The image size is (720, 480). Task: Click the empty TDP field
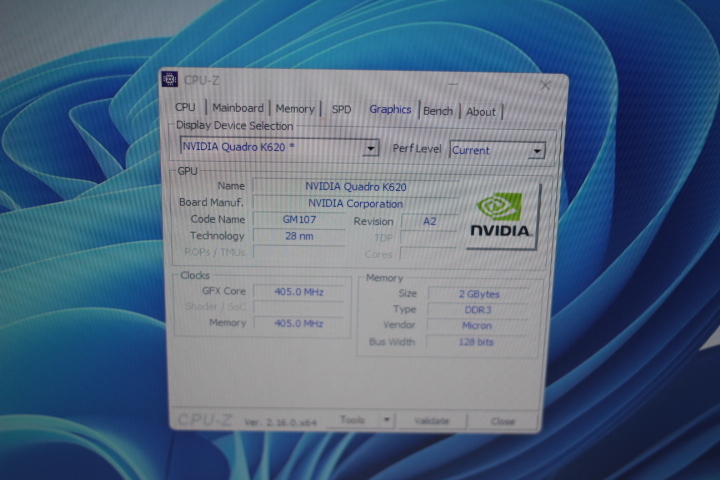429,238
